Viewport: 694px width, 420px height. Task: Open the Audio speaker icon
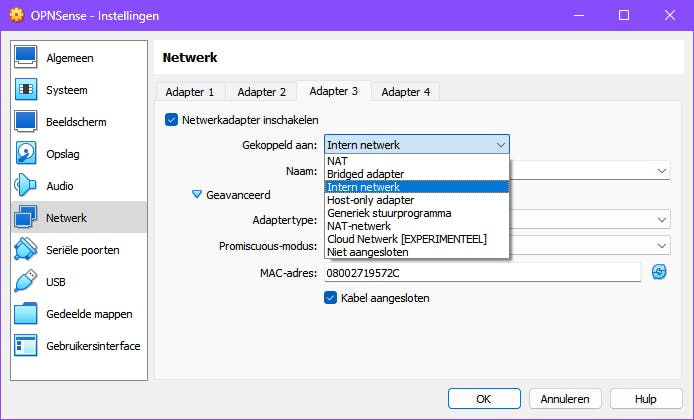click(x=27, y=186)
